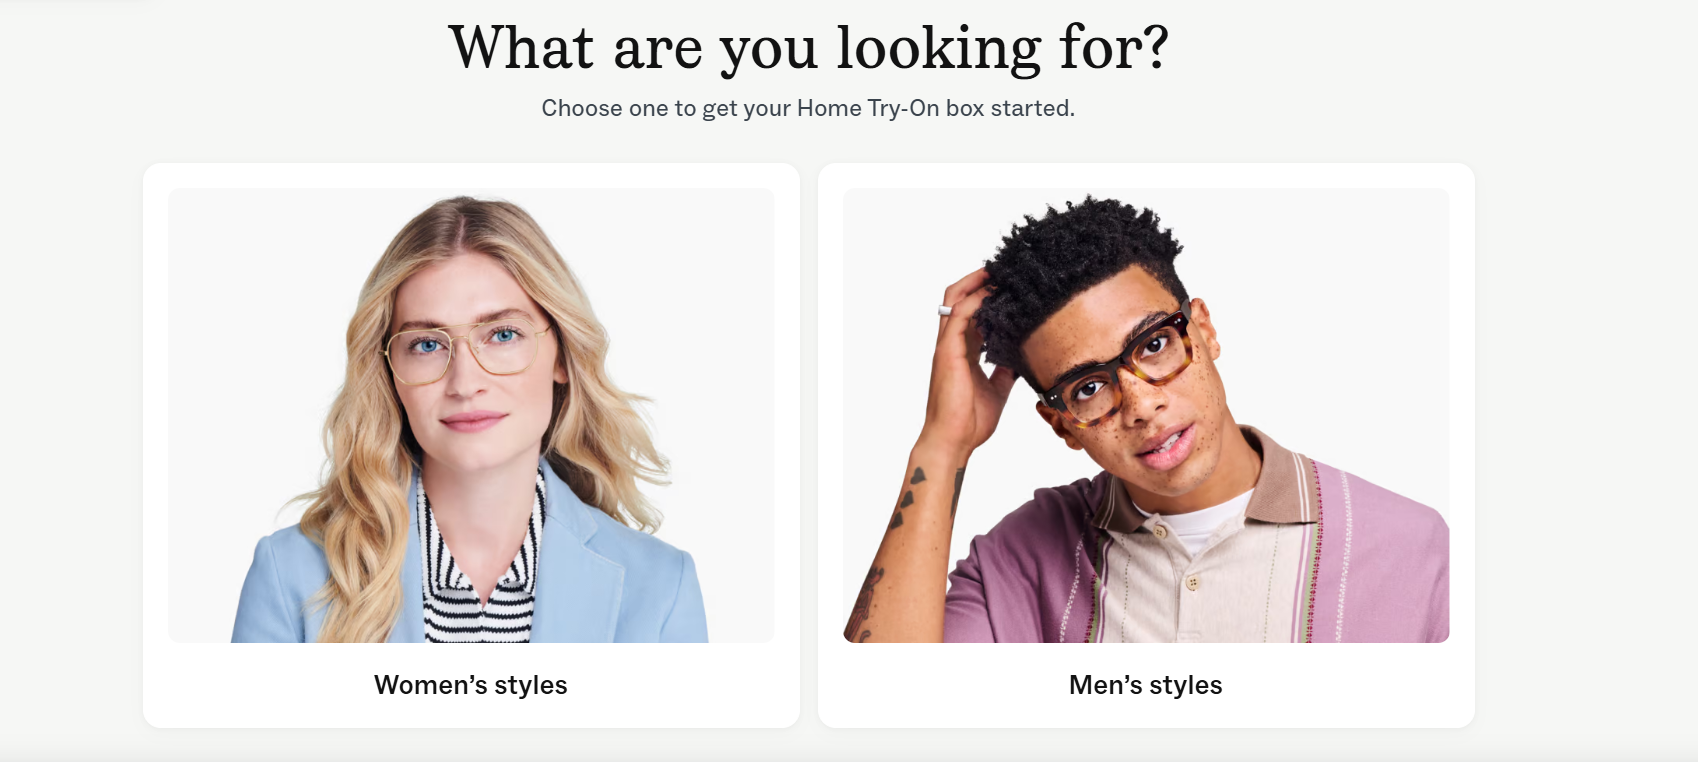Click the "What are you looking for?" heading
Viewport: 1698px width, 762px height.
(808, 47)
